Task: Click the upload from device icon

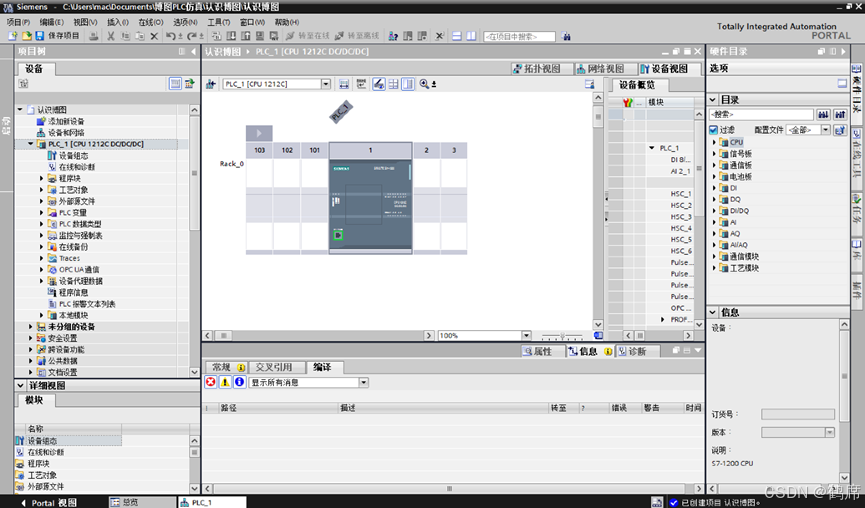Action: [x=245, y=36]
